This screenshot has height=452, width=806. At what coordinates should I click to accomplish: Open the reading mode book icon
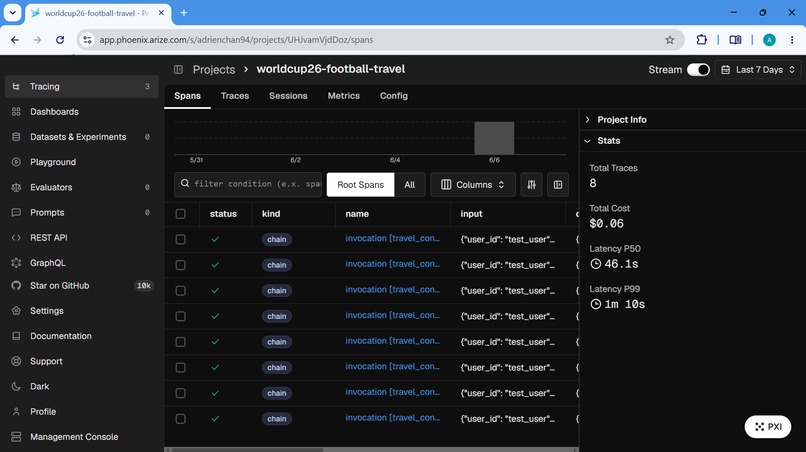click(x=735, y=40)
